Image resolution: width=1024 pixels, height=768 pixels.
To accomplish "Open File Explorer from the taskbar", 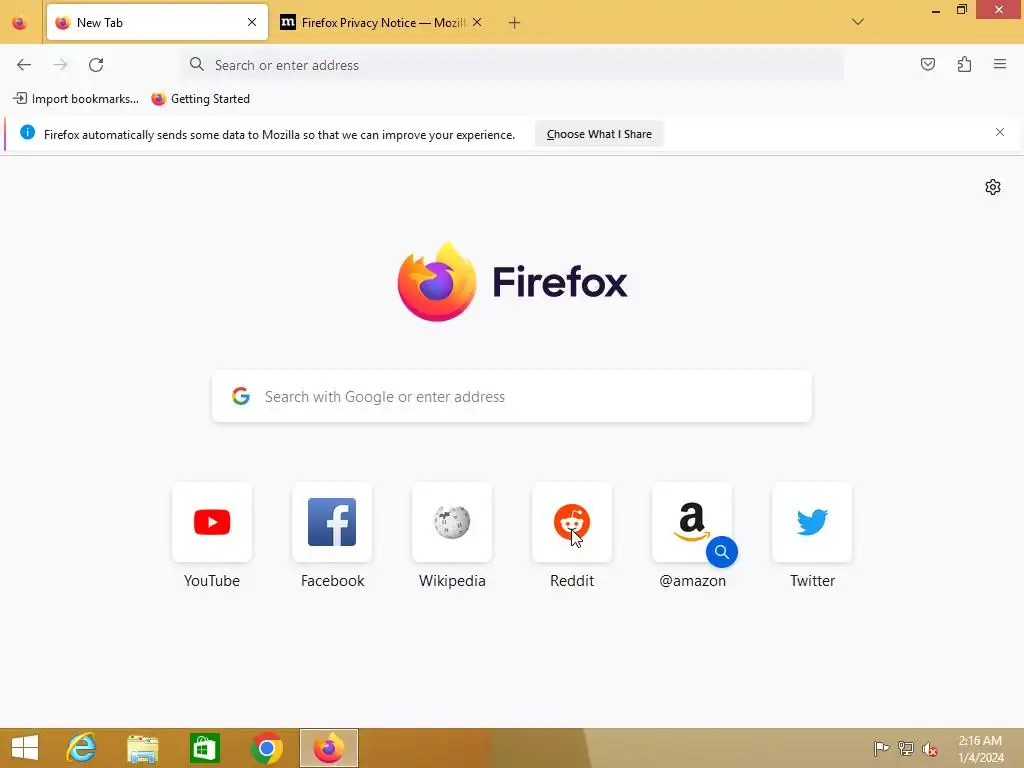I will pyautogui.click(x=142, y=748).
